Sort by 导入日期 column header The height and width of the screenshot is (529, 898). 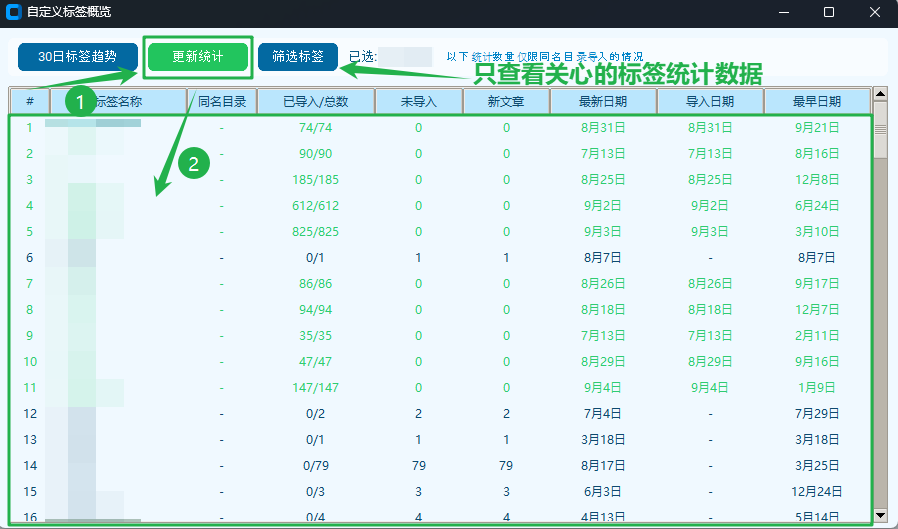pyautogui.click(x=710, y=102)
